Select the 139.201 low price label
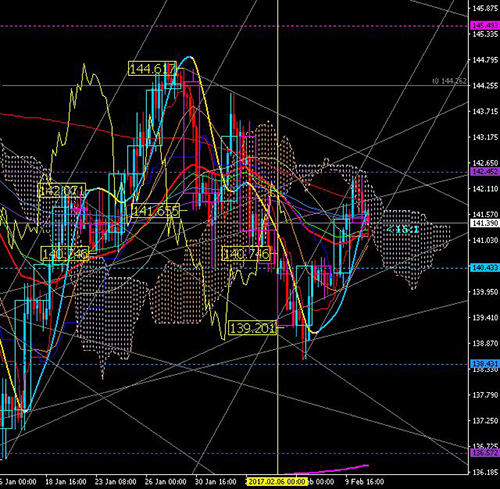Screen dimensions: 500x489 pos(253,328)
